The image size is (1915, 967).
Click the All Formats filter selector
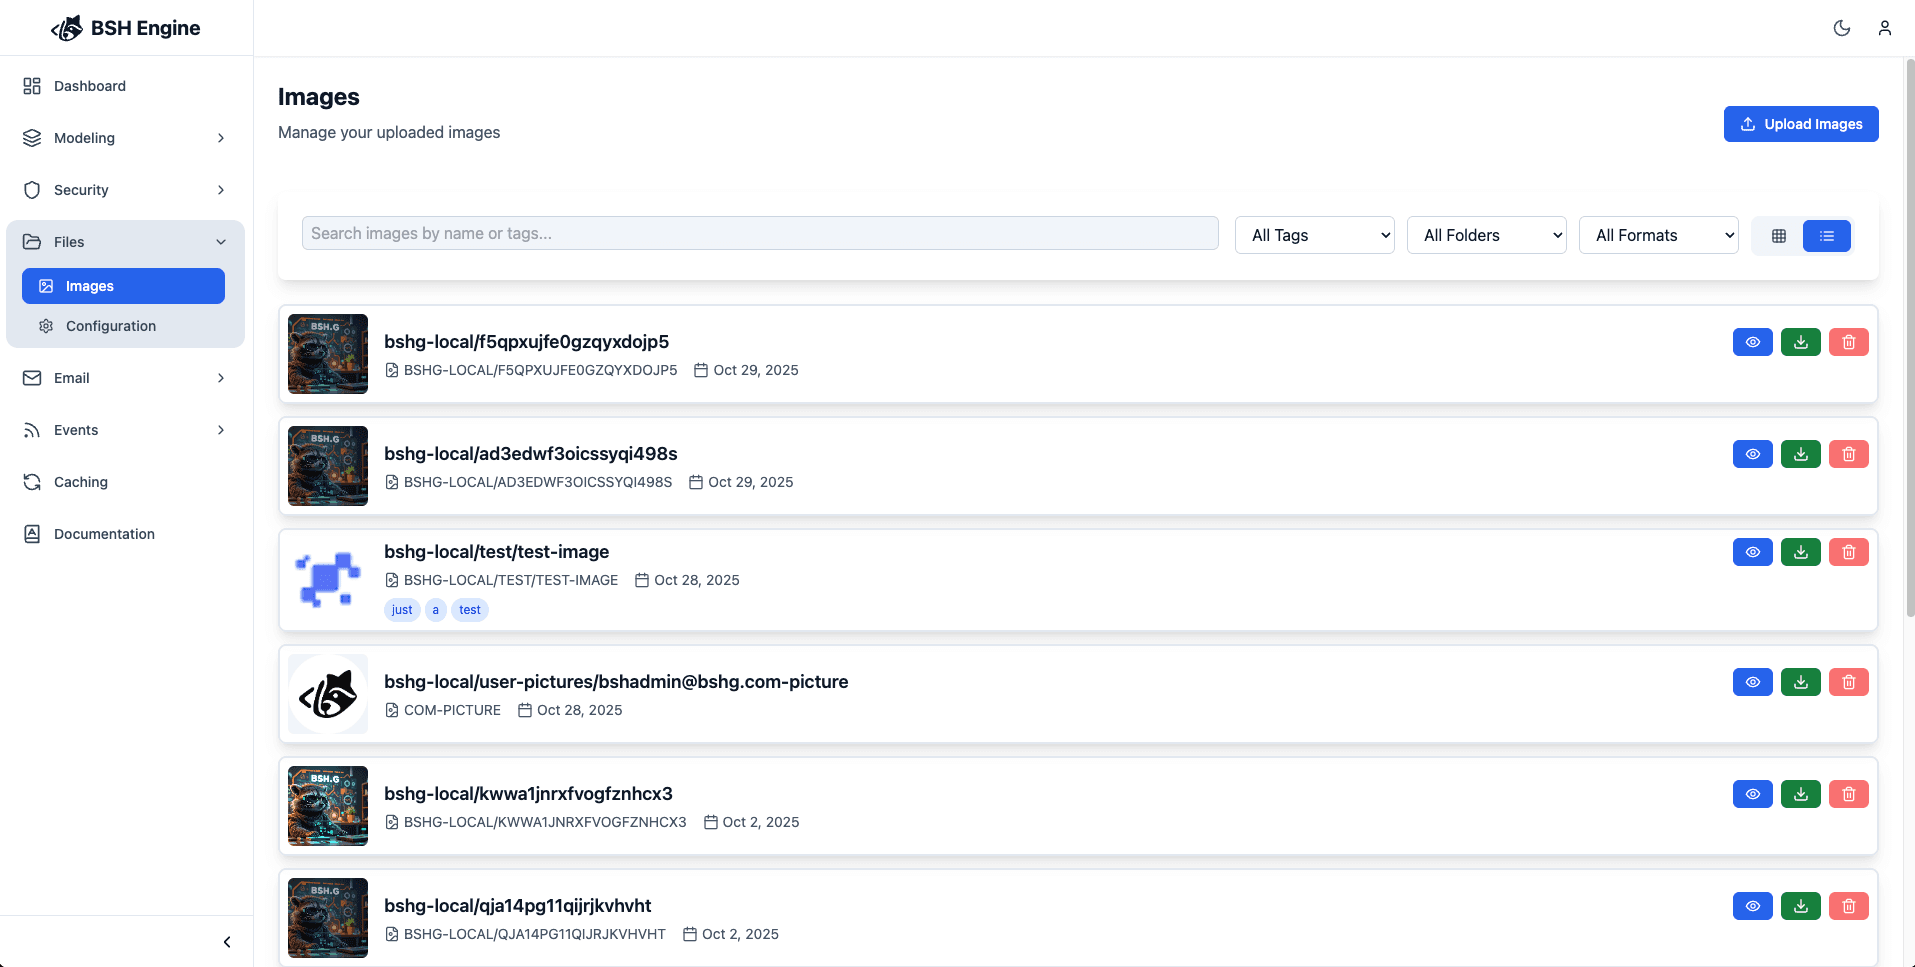[x=1658, y=235]
